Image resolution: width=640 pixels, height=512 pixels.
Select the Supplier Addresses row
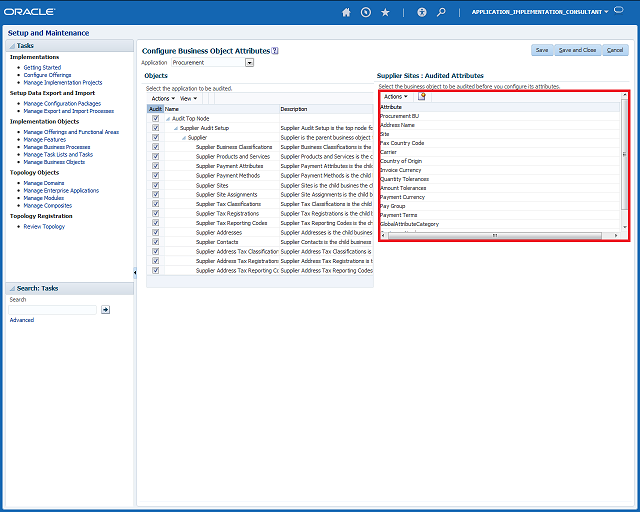point(260,232)
